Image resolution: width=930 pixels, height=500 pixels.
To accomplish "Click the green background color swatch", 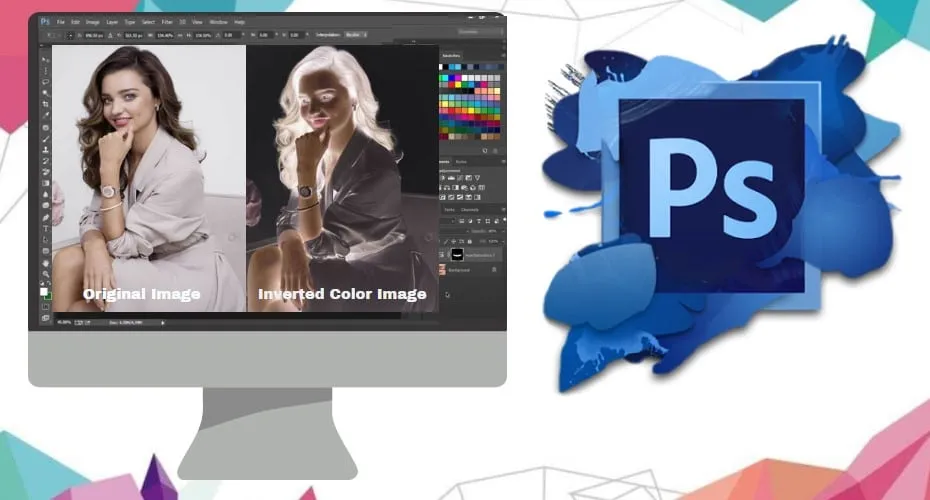I will tap(49, 297).
